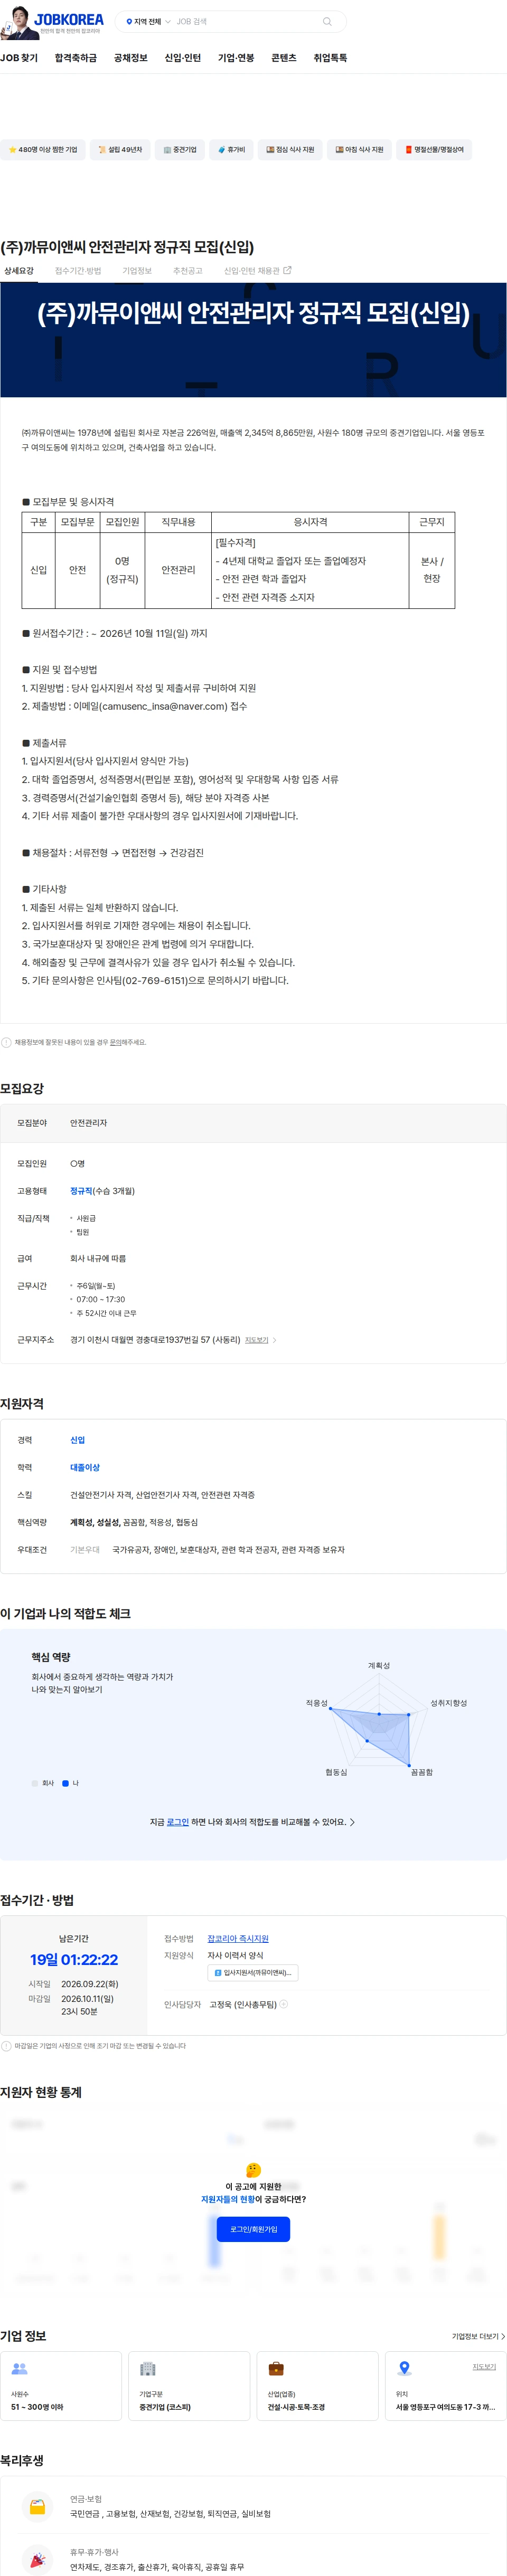Screen dimensions: 507x2576
Task: Click the 회사 legend marker
Action: point(35,1783)
